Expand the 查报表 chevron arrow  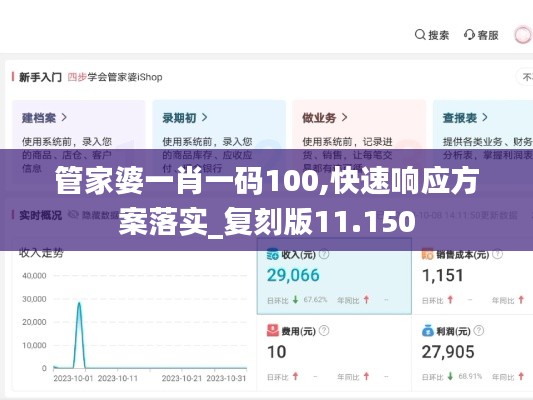tap(485, 118)
